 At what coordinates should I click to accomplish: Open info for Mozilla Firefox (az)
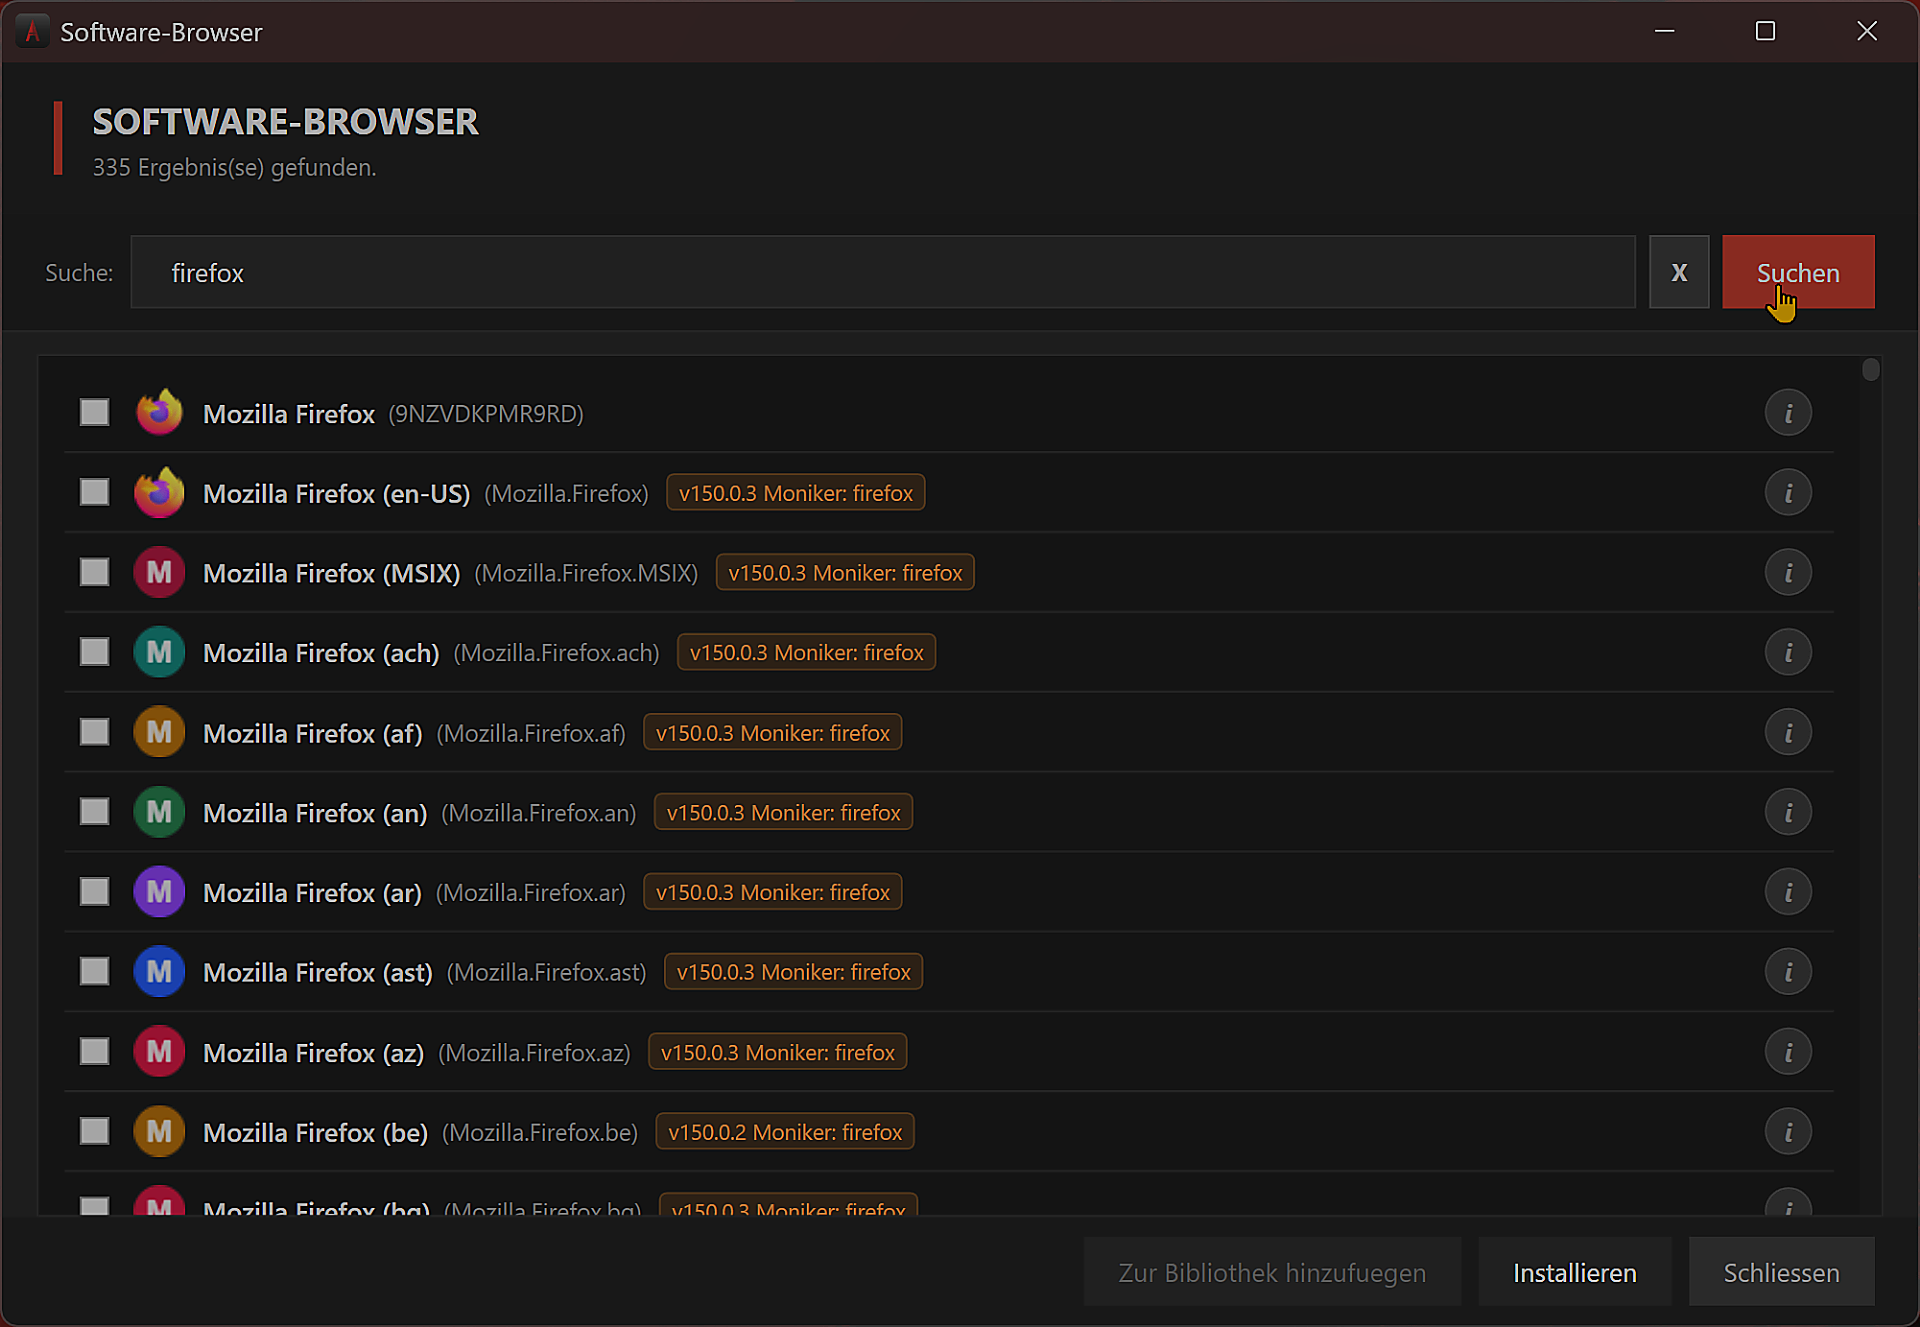click(x=1788, y=1052)
